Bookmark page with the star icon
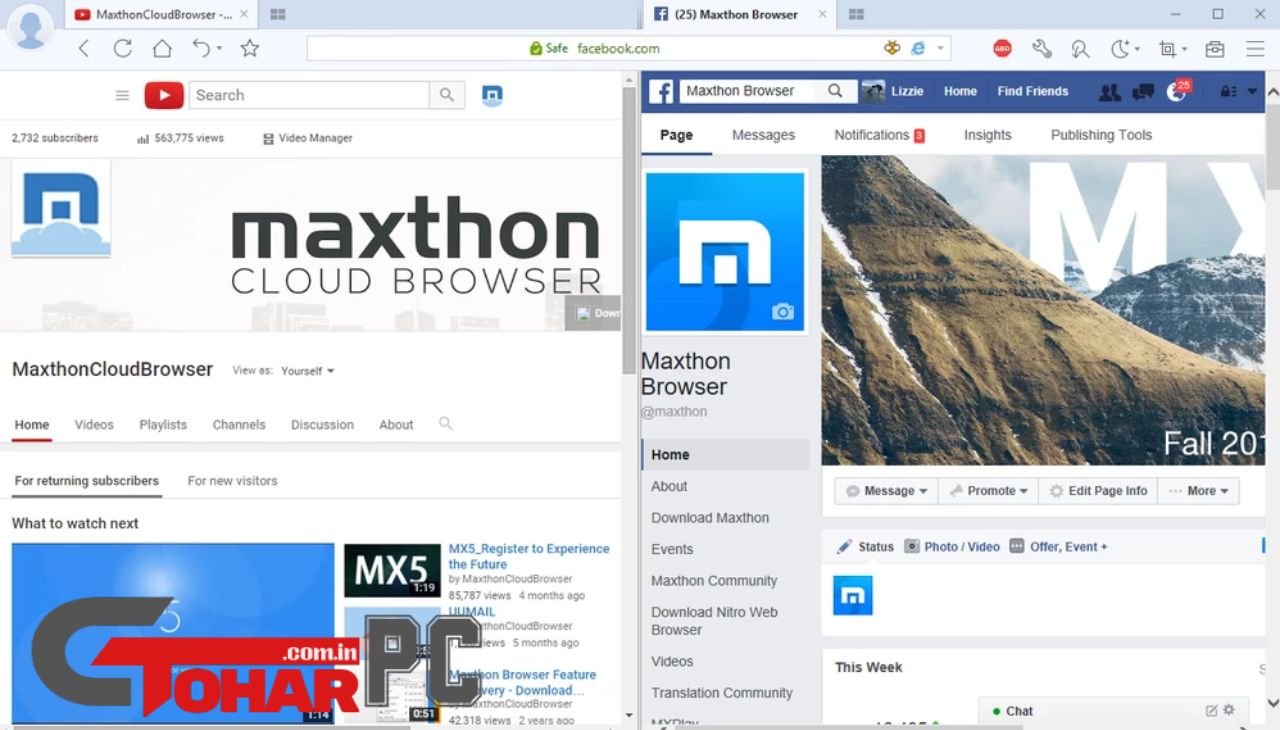1280x730 pixels. [x=250, y=48]
